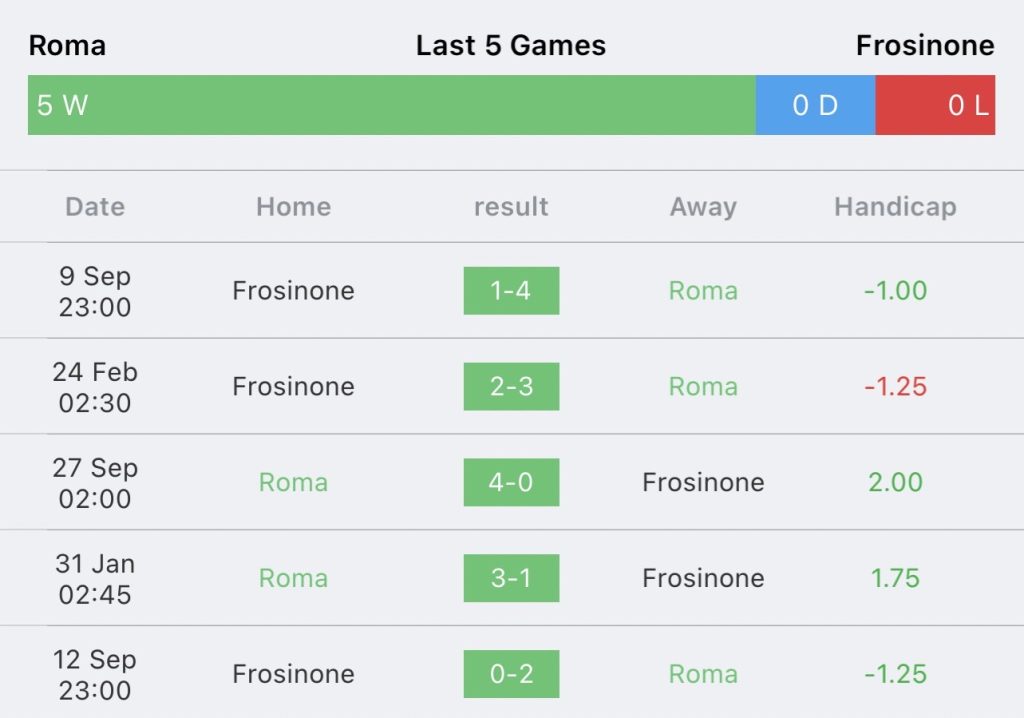1024x718 pixels.
Task: Click the 3-1 score badge
Action: [511, 578]
